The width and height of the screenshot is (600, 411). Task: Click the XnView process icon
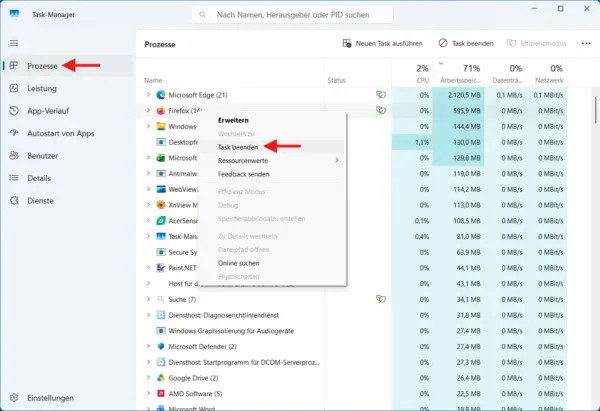pos(161,205)
